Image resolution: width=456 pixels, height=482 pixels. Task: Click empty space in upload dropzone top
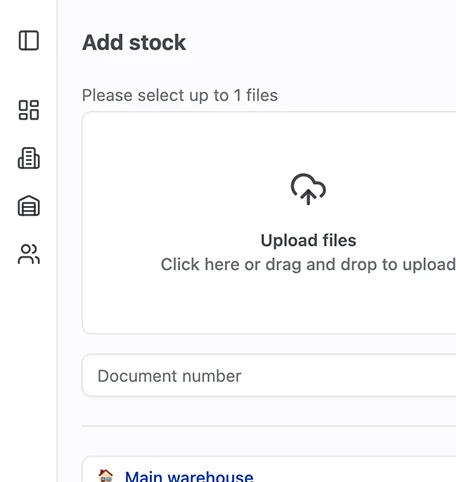pyautogui.click(x=269, y=140)
